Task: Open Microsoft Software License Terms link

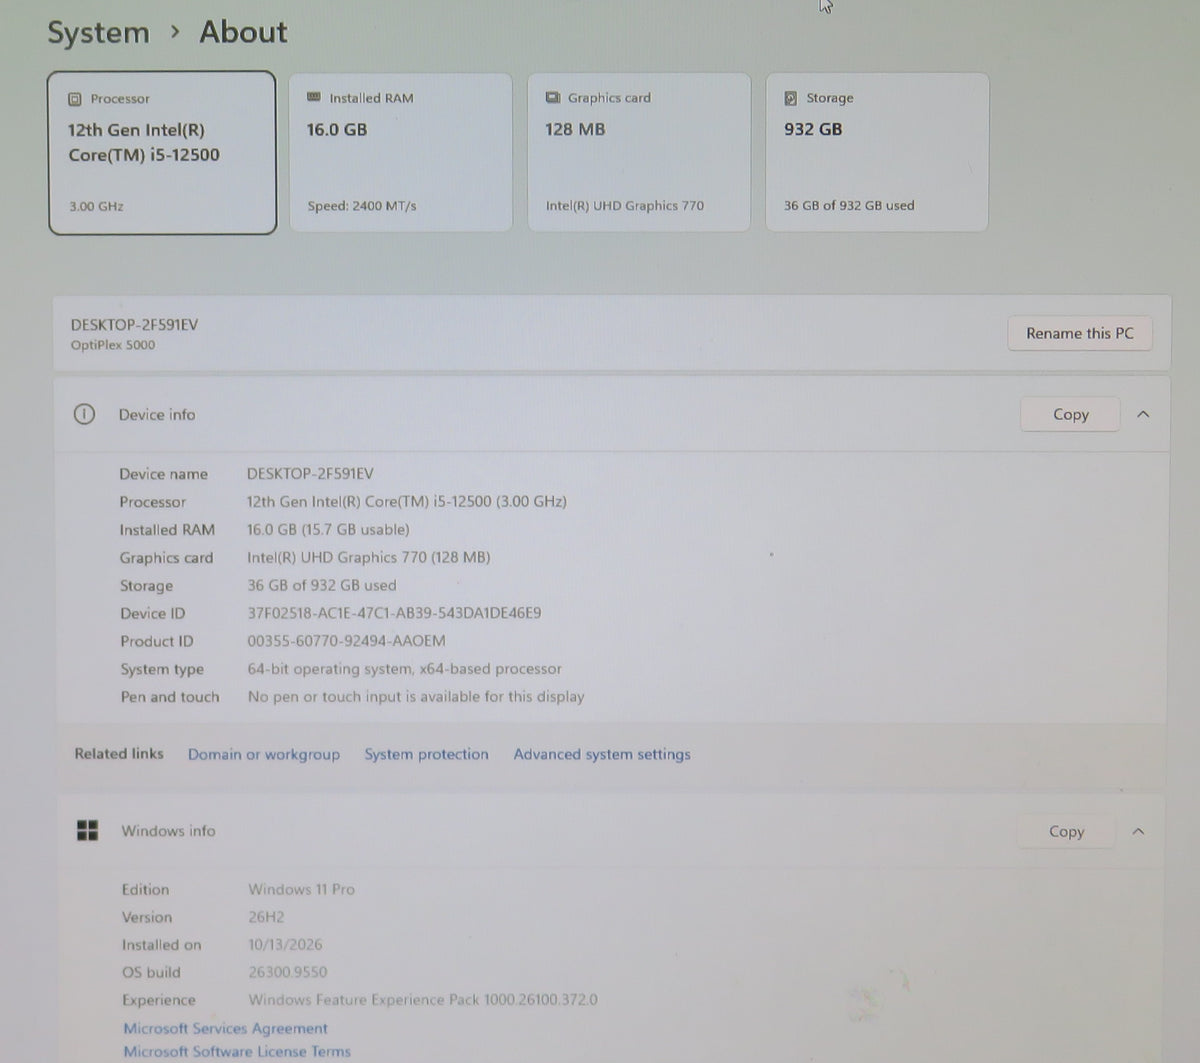Action: tap(237, 1051)
